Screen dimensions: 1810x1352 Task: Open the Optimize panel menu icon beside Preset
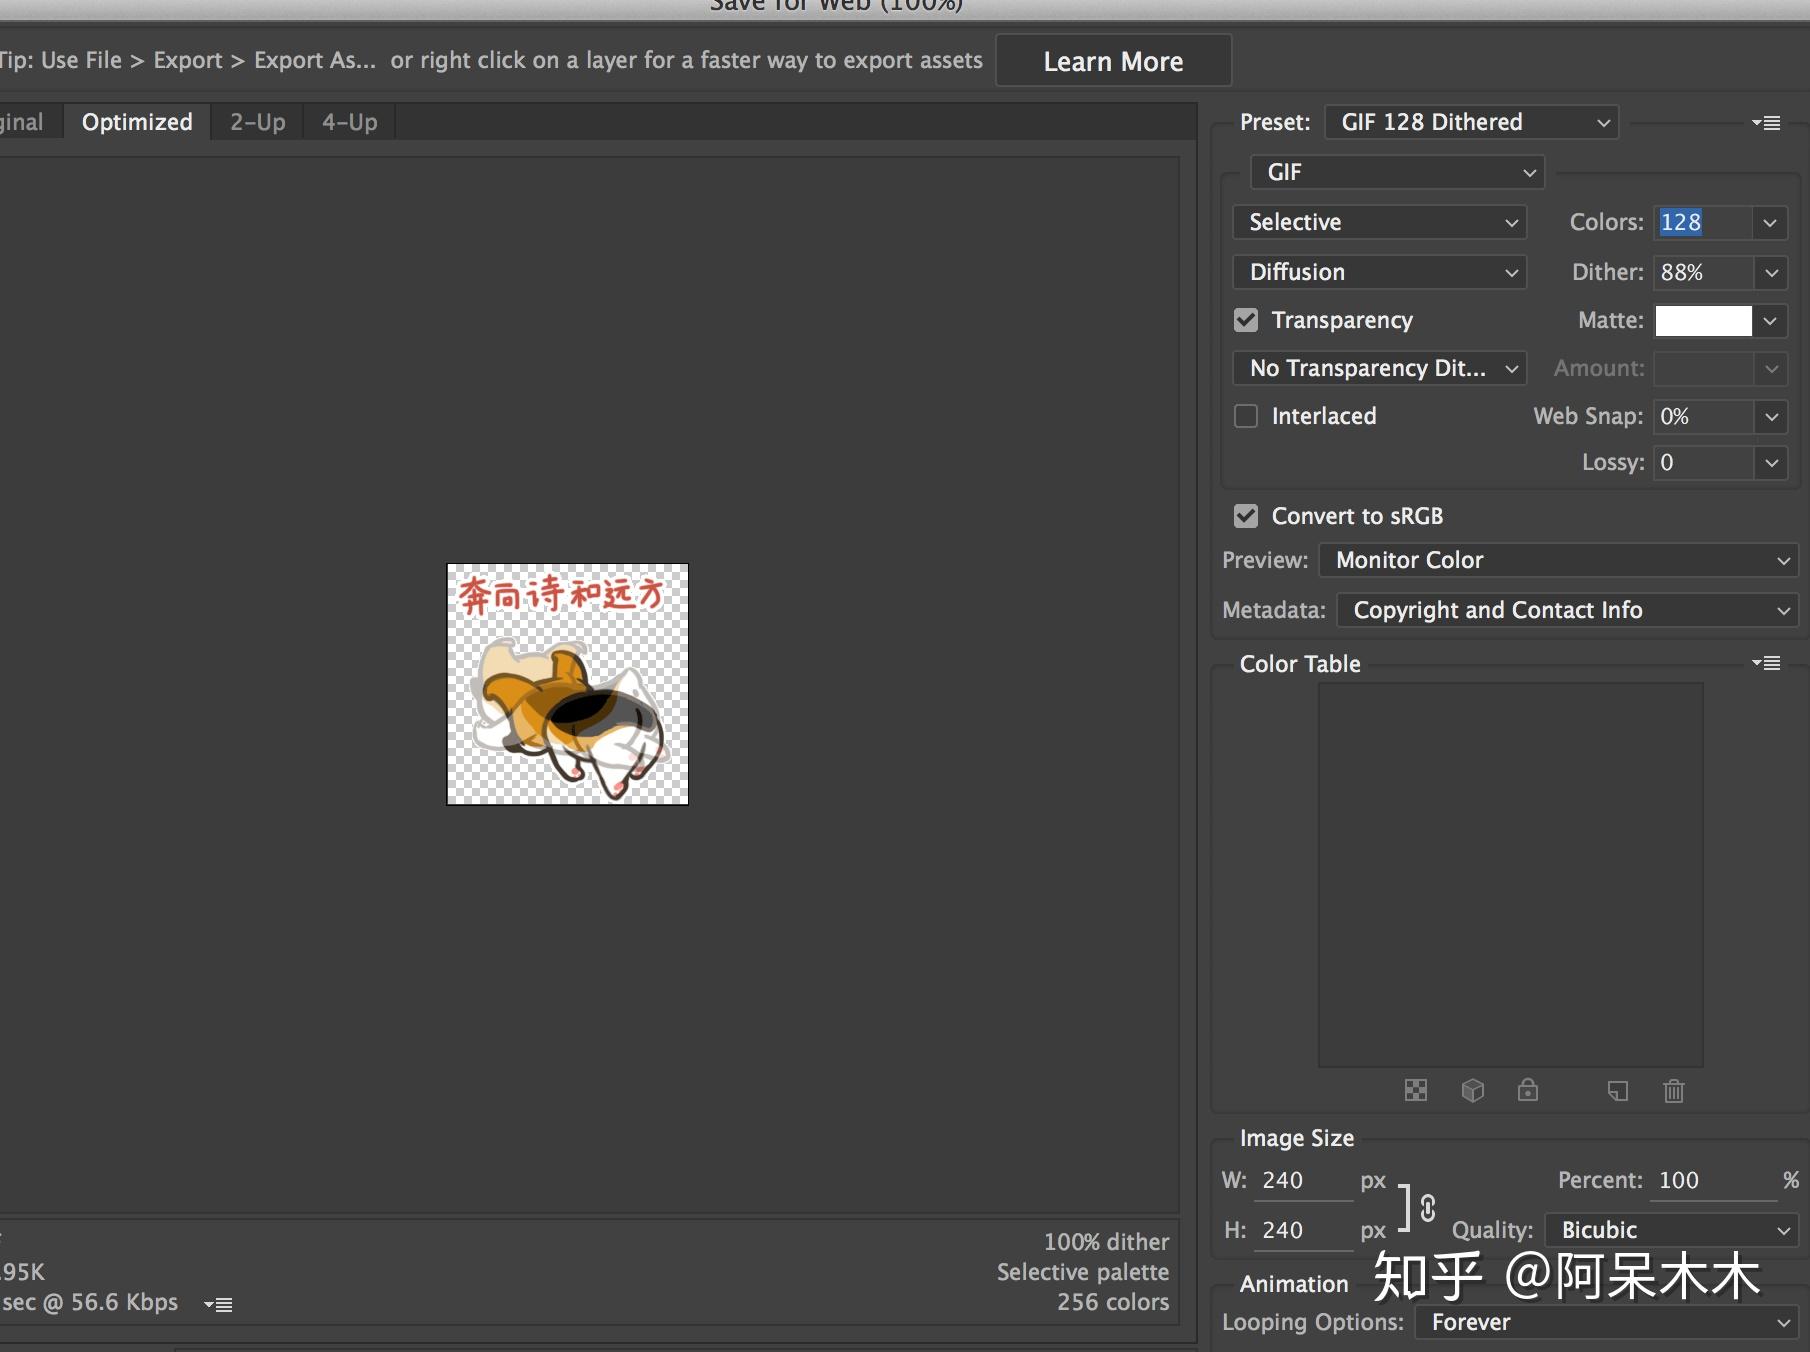click(1766, 123)
